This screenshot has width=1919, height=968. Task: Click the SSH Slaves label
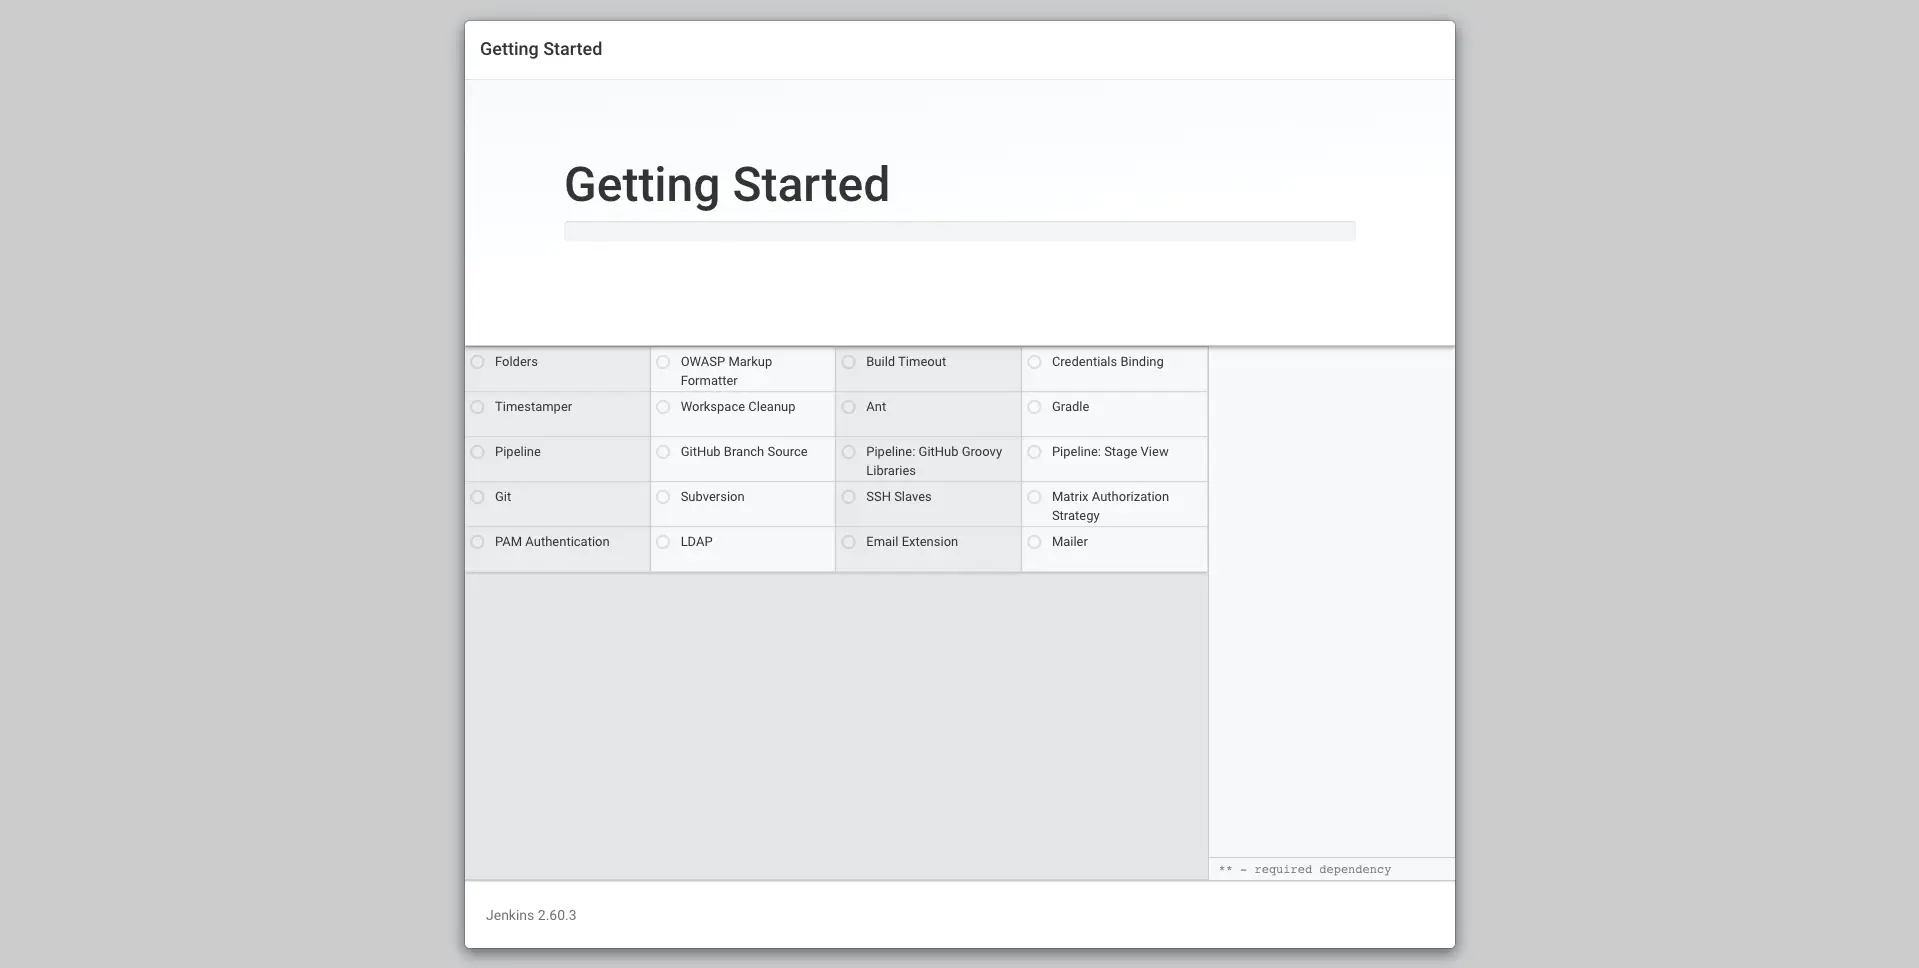click(x=899, y=497)
